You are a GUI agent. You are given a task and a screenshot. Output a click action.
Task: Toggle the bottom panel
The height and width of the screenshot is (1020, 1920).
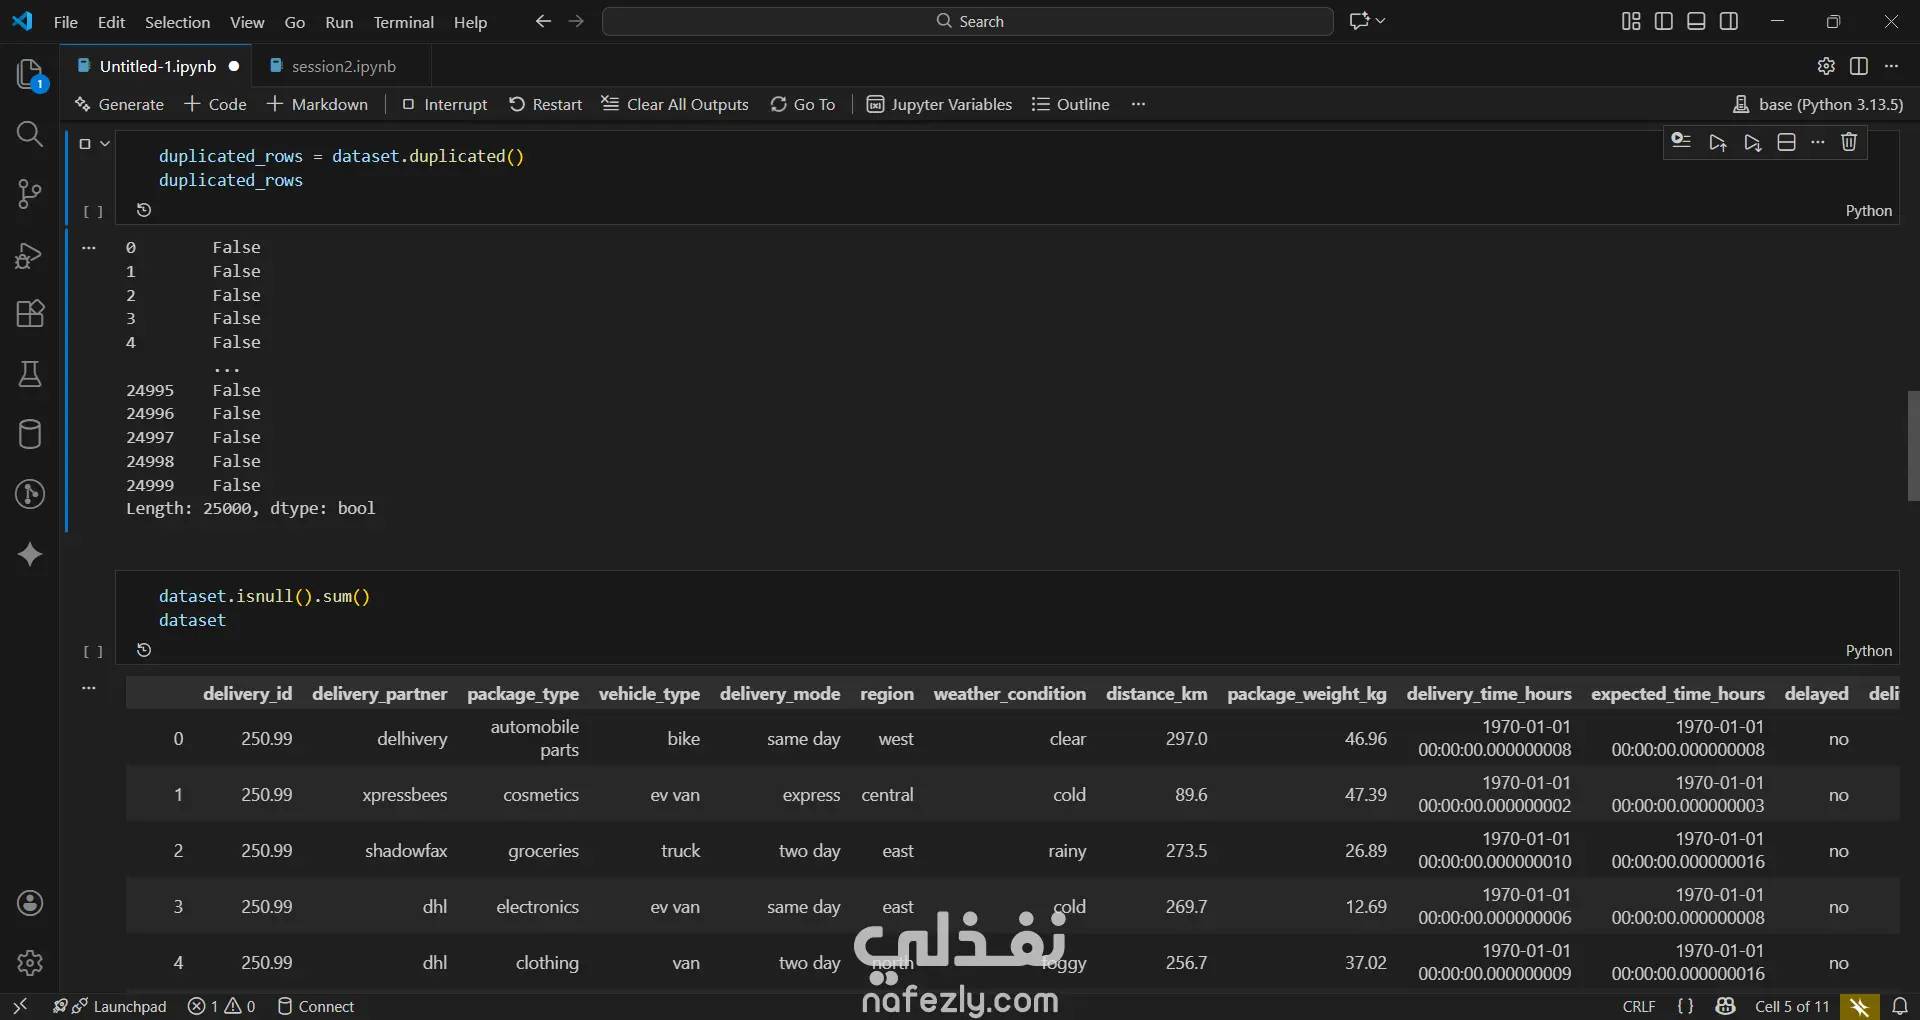click(1696, 21)
